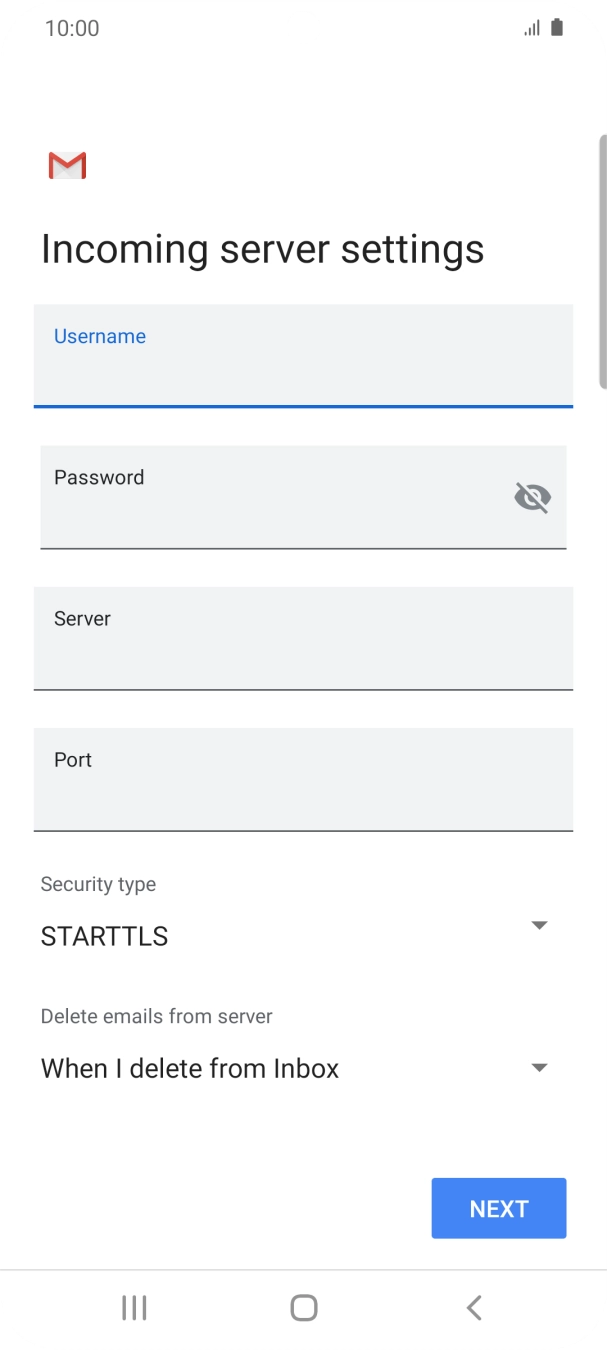Click the STARTTLS dropdown arrow
Screen dimensions: 607x1350
(539, 925)
